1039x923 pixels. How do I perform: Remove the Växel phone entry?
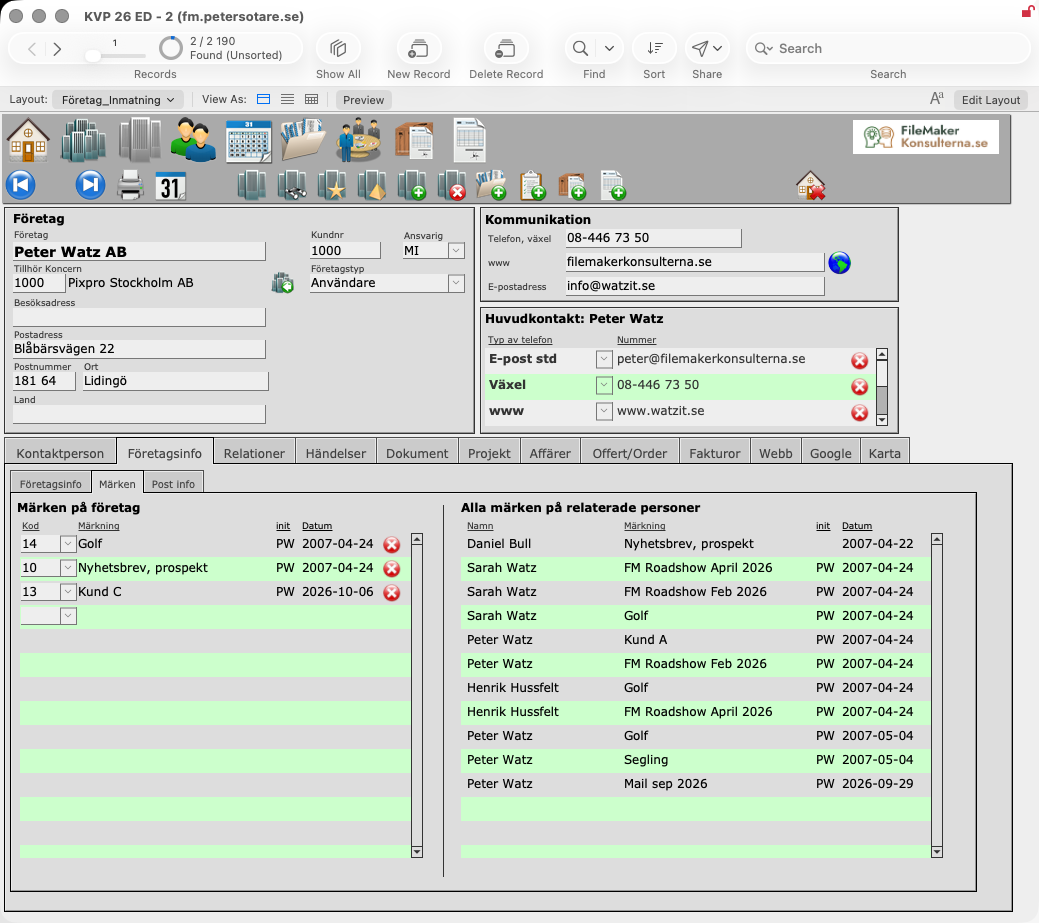(x=859, y=386)
